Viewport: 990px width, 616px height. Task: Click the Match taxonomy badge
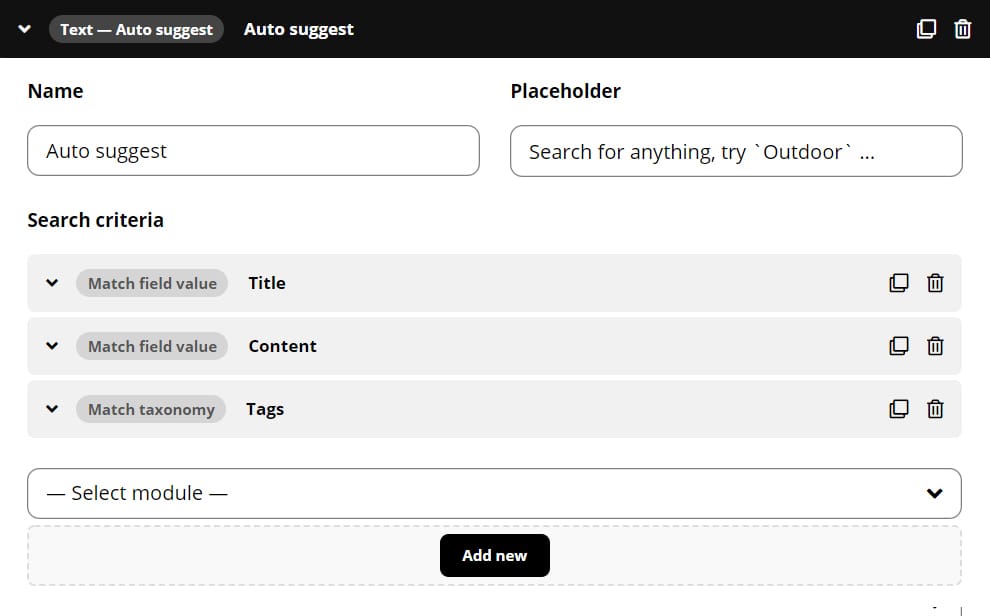click(151, 409)
